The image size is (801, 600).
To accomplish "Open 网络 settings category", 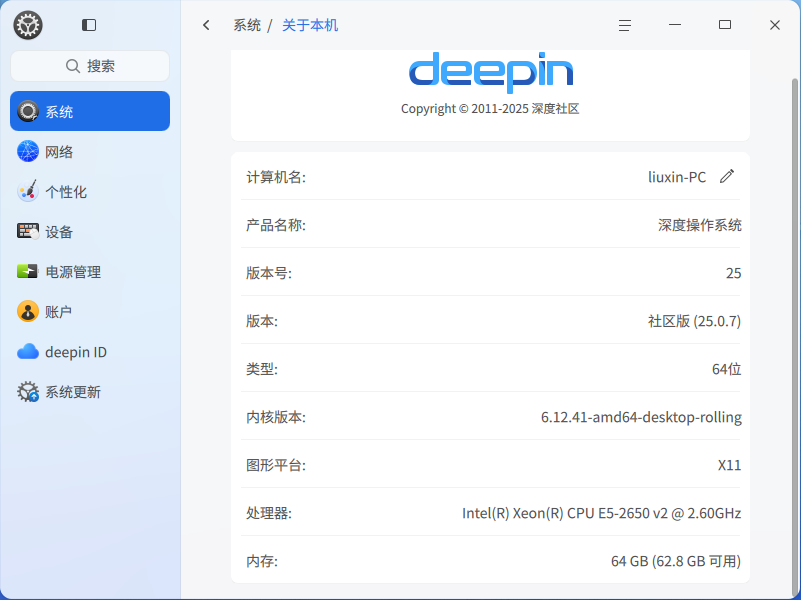I will pos(90,152).
